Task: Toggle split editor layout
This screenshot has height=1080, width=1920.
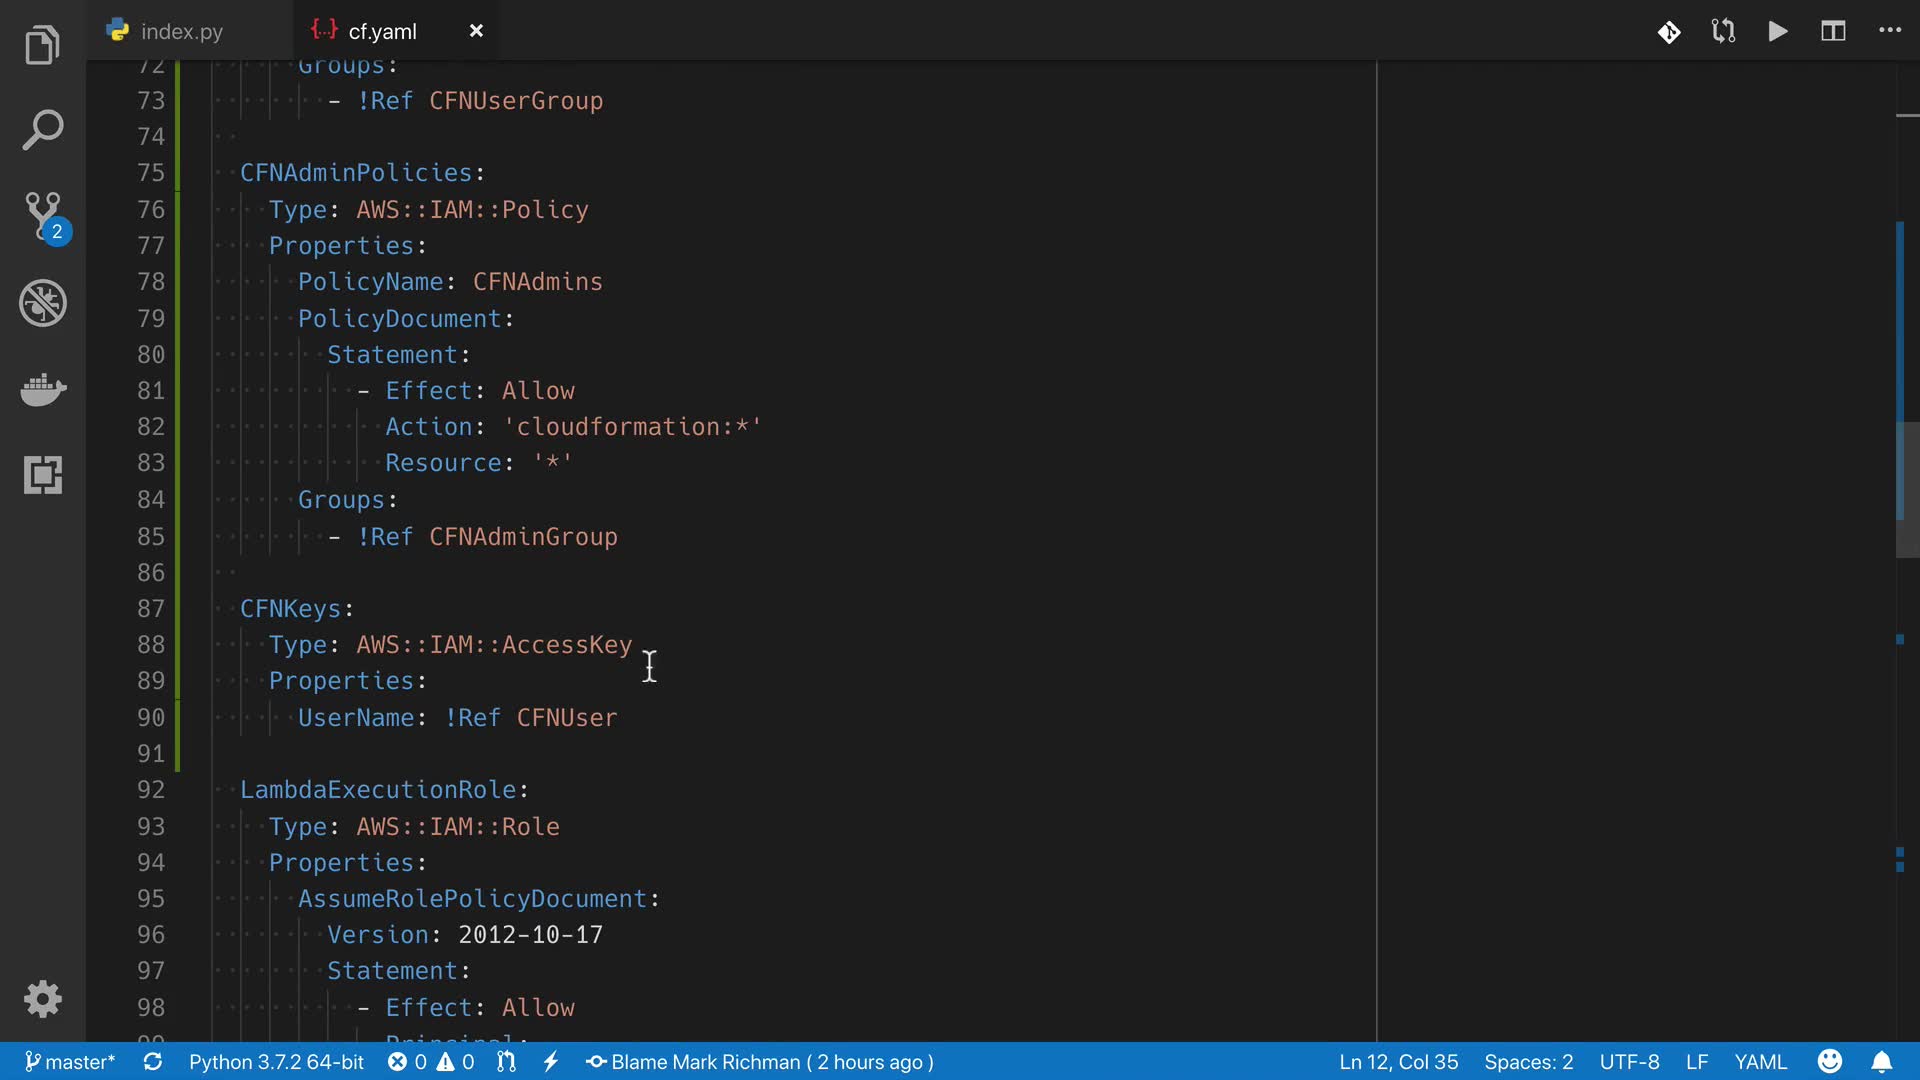Action: (1833, 31)
